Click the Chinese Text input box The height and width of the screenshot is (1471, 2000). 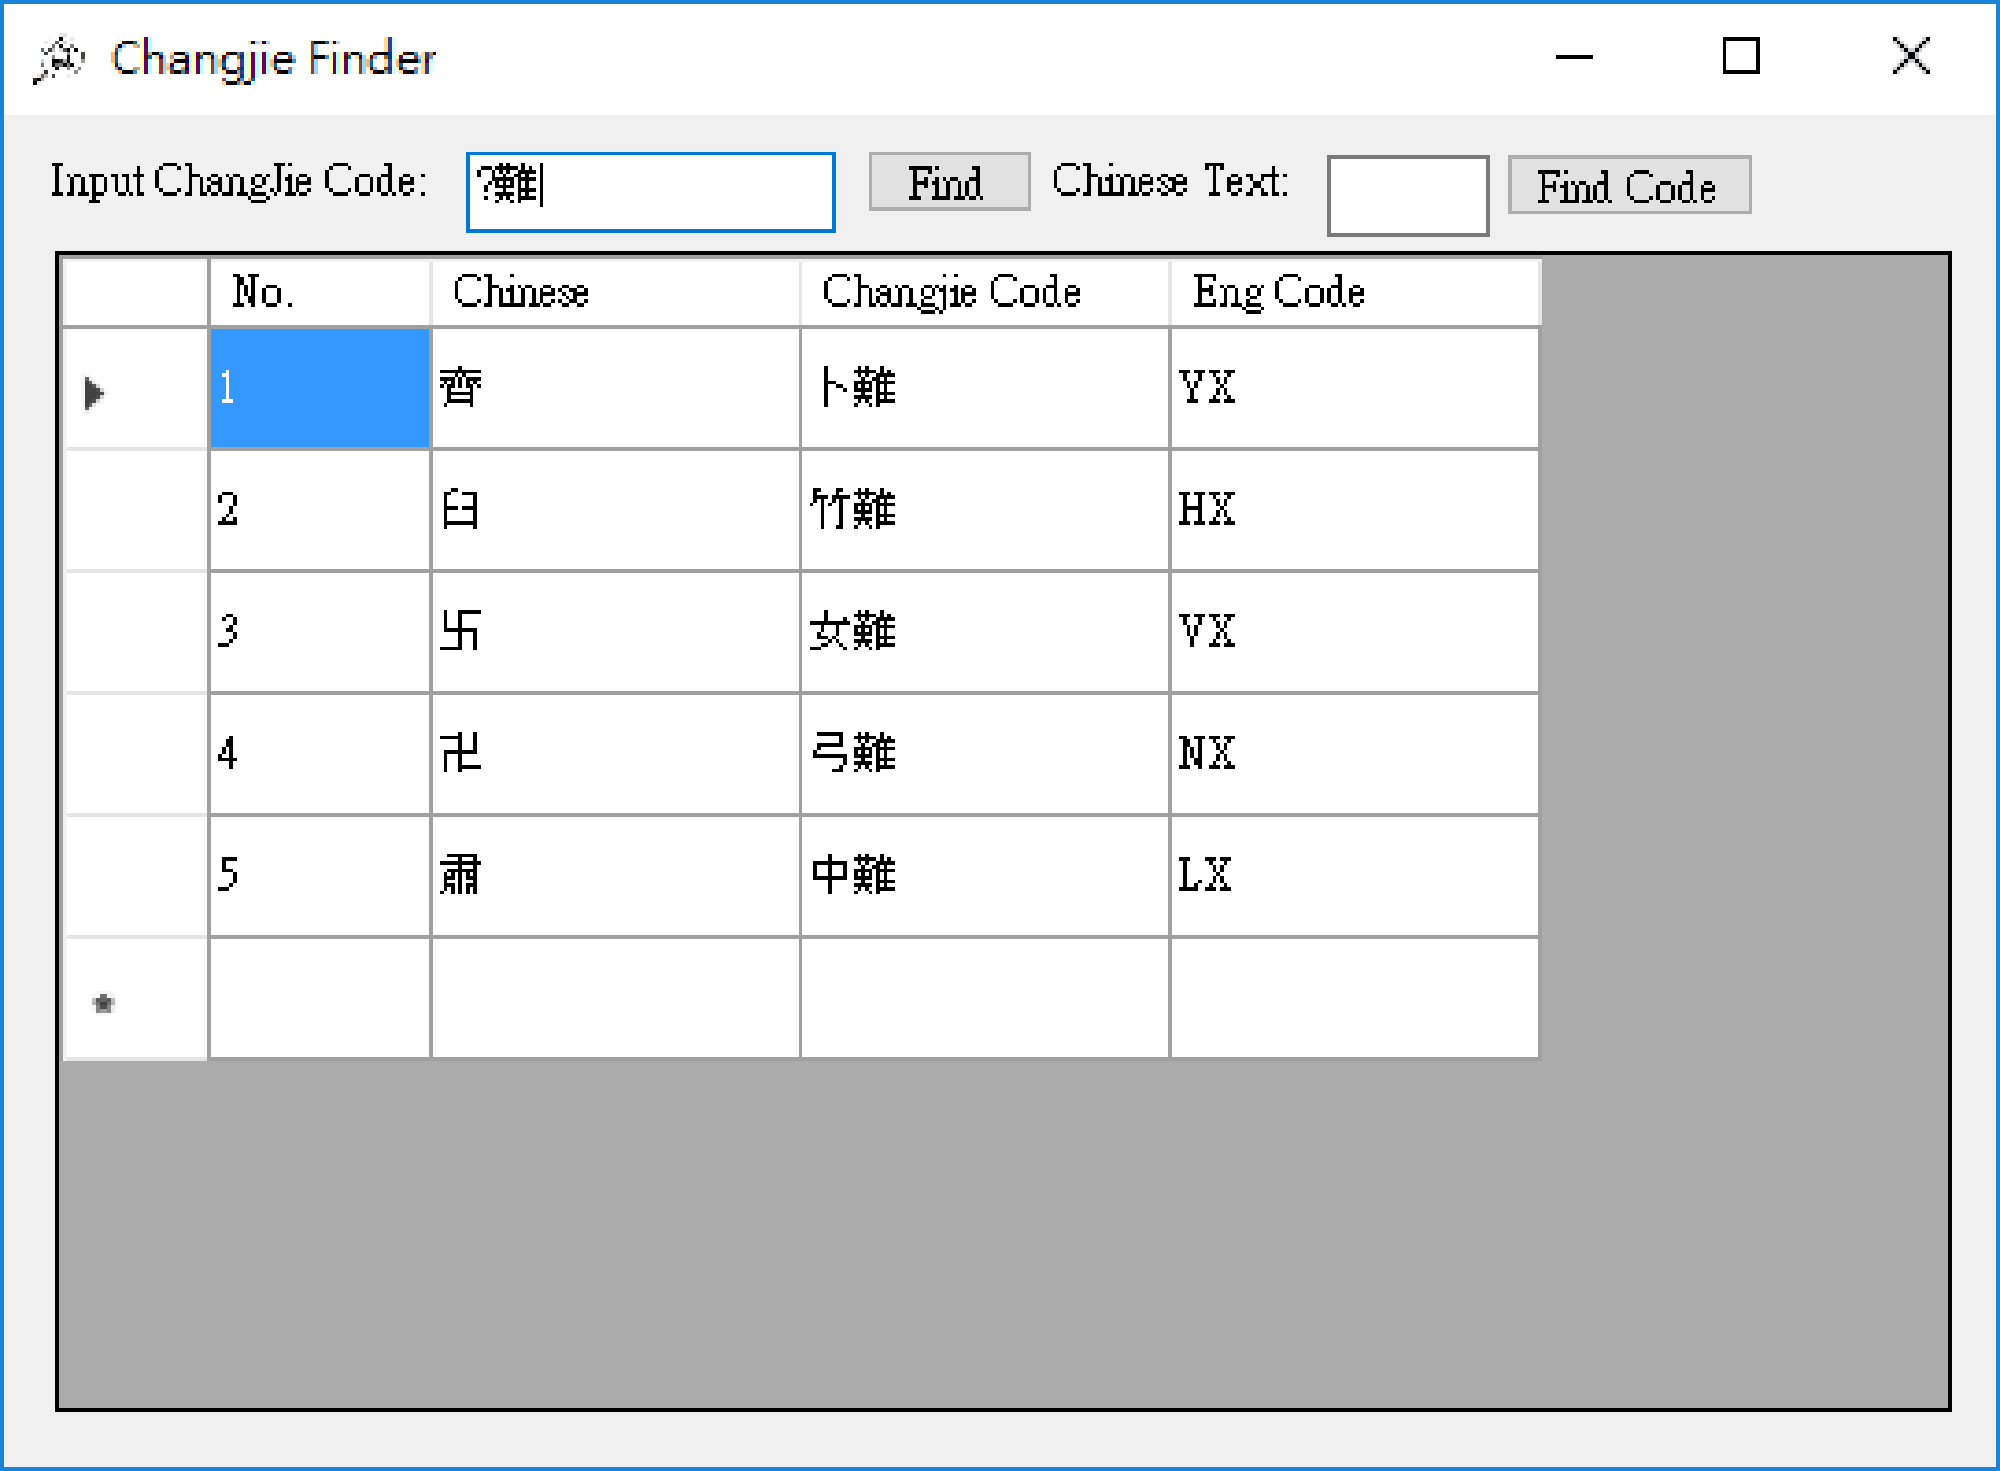pyautogui.click(x=1406, y=196)
